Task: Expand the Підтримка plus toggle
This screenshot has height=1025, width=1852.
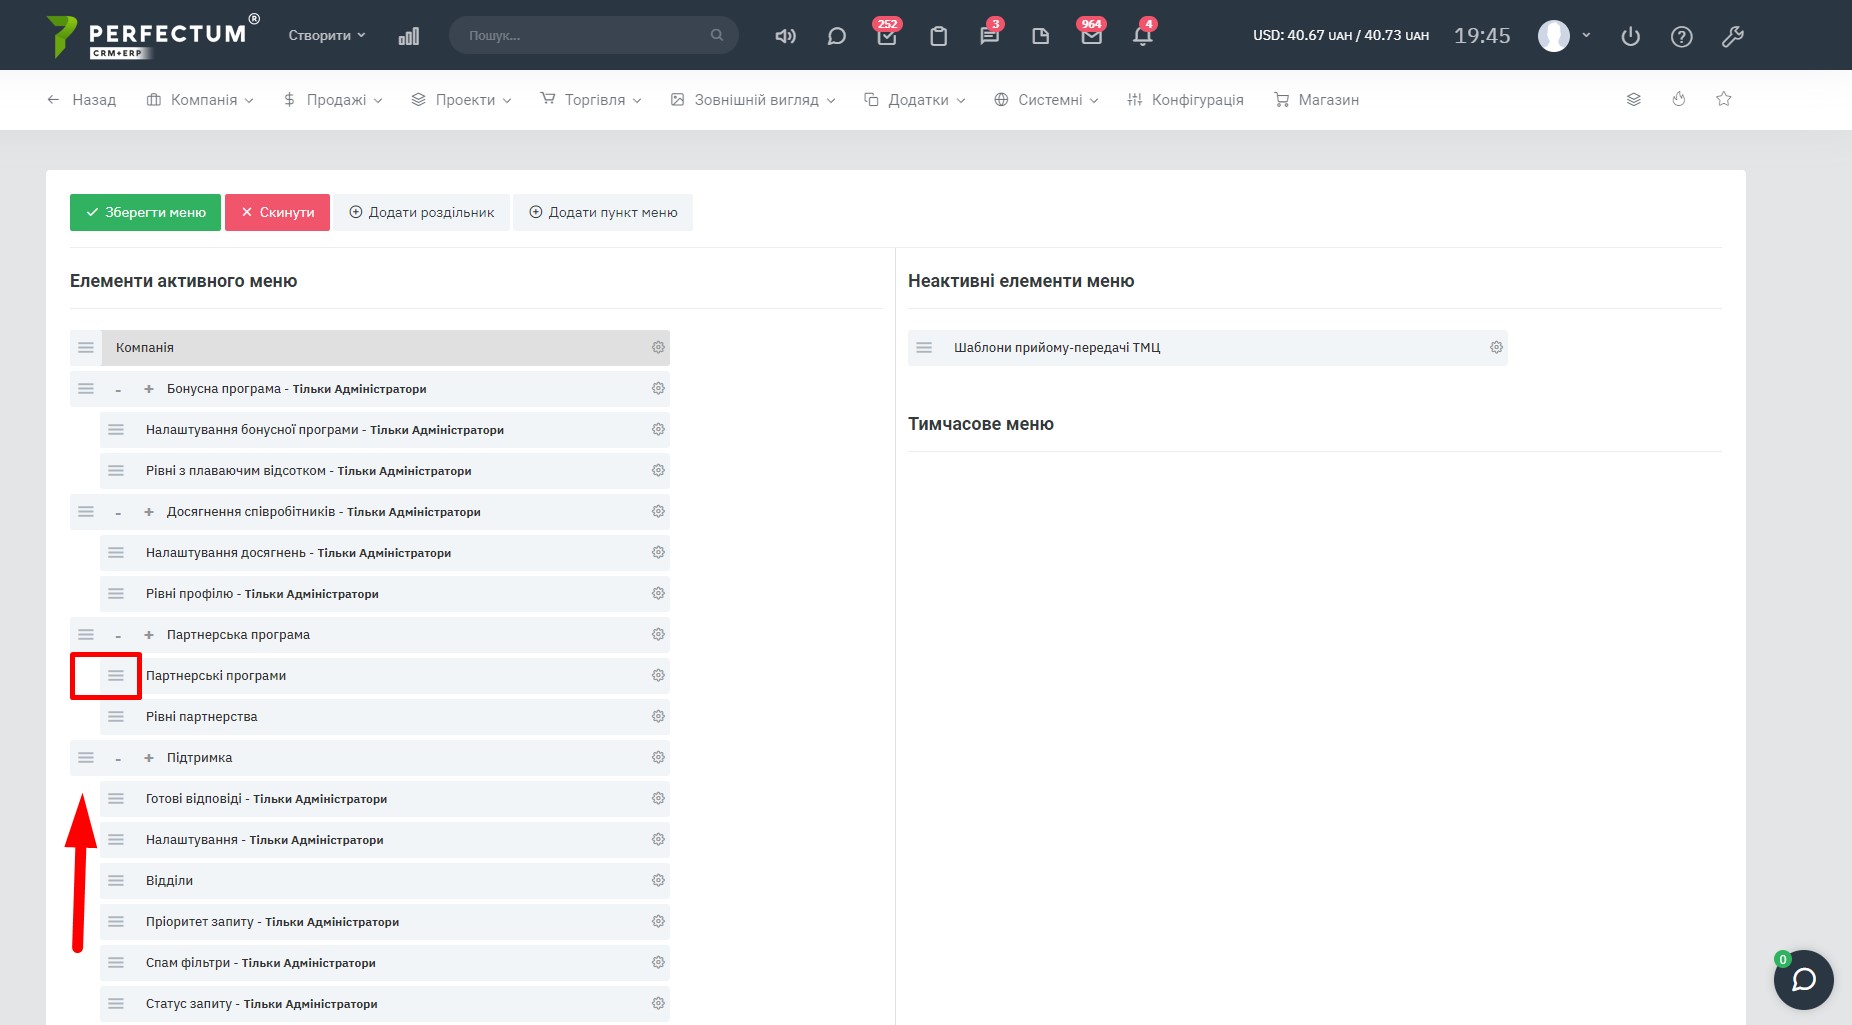Action: coord(149,758)
